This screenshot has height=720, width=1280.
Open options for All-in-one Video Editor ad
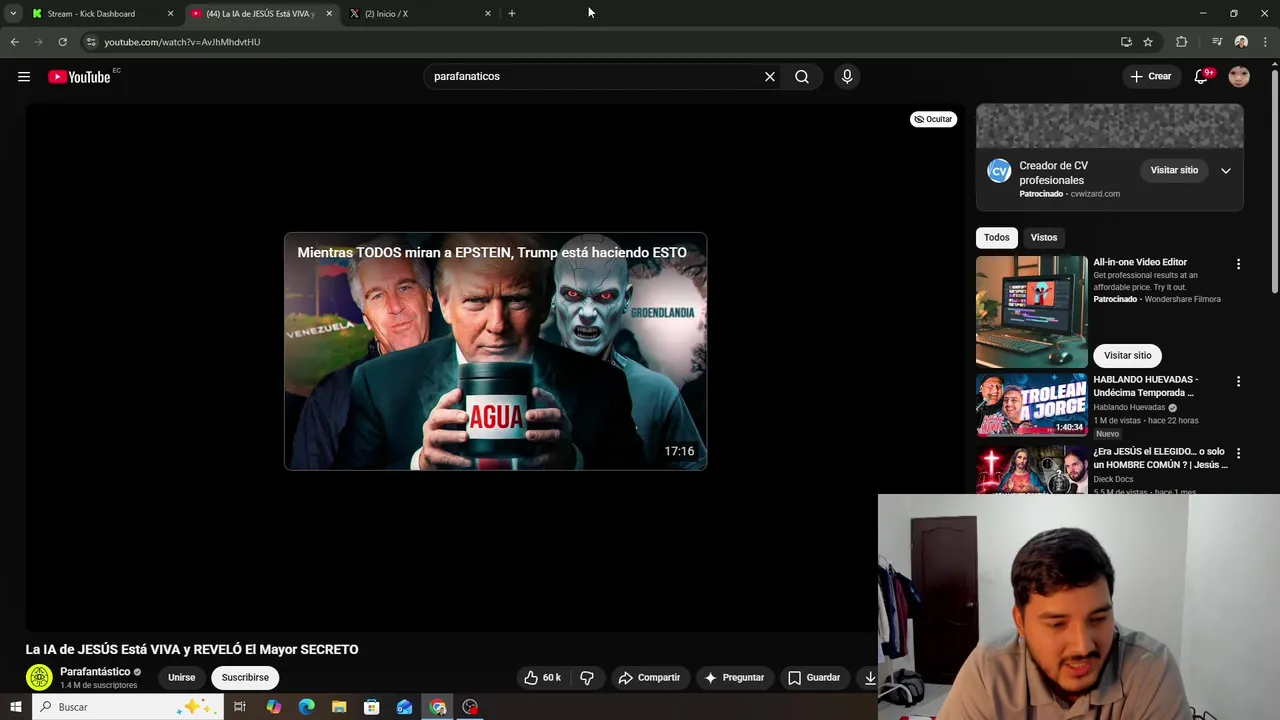[x=1238, y=264]
